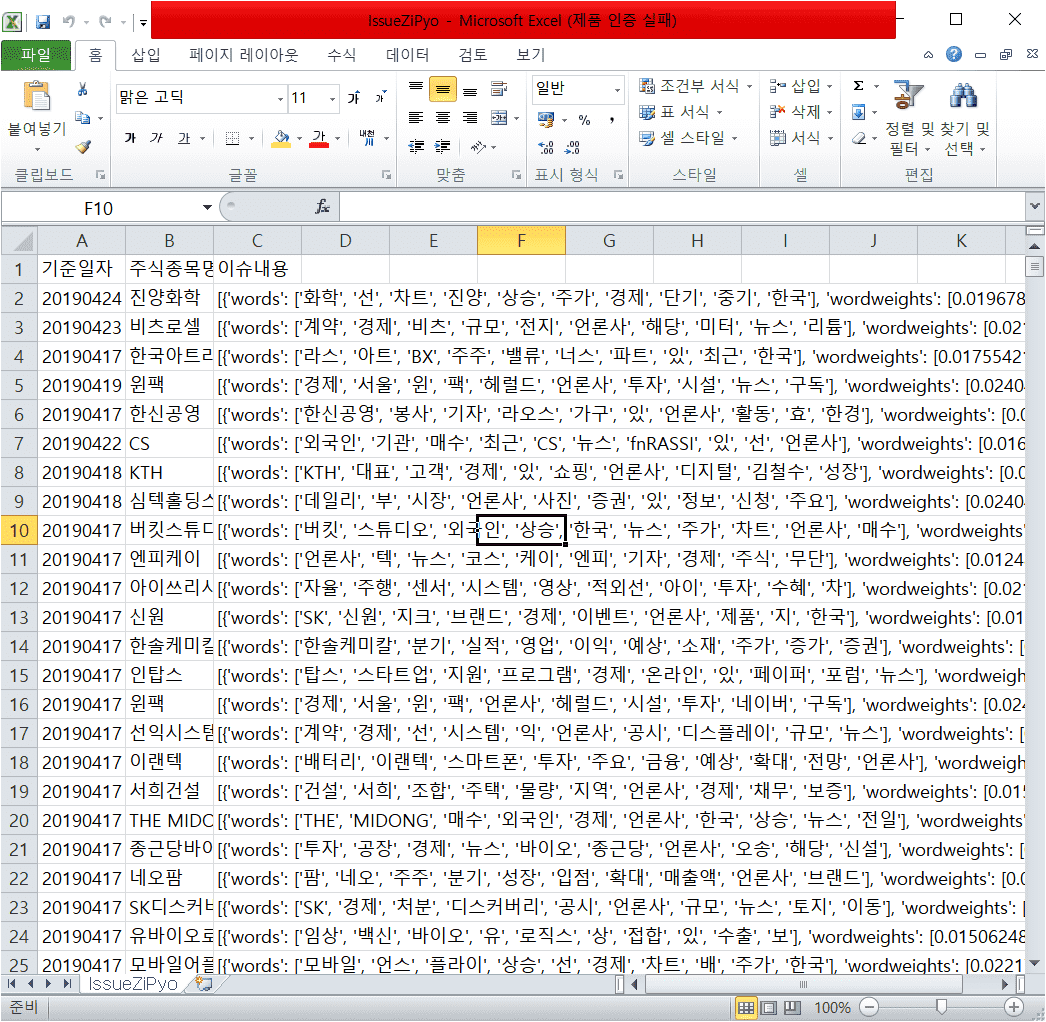This screenshot has width=1046, height=1022.
Task: Switch to Page Layout (페이지 레이아웃) tab
Action: click(x=243, y=55)
